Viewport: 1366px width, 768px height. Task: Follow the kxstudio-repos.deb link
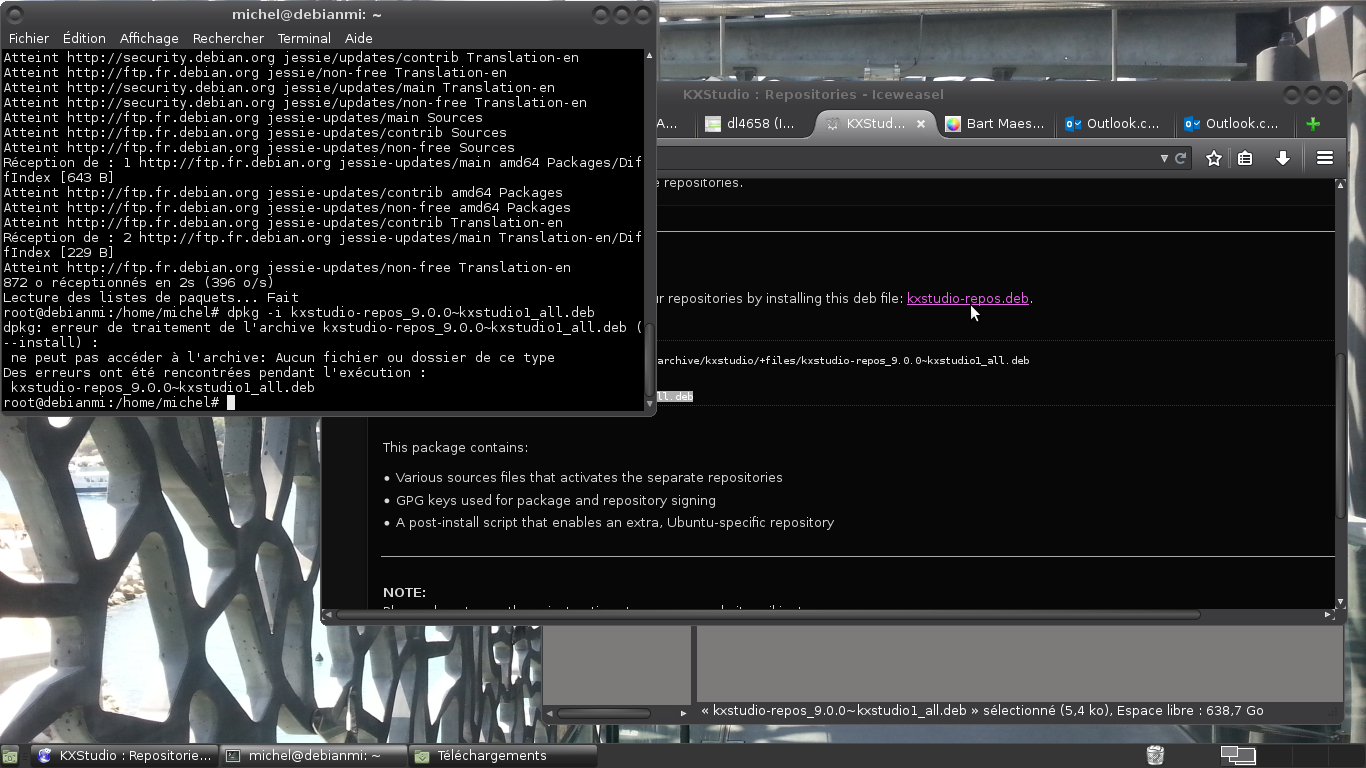pyautogui.click(x=968, y=298)
